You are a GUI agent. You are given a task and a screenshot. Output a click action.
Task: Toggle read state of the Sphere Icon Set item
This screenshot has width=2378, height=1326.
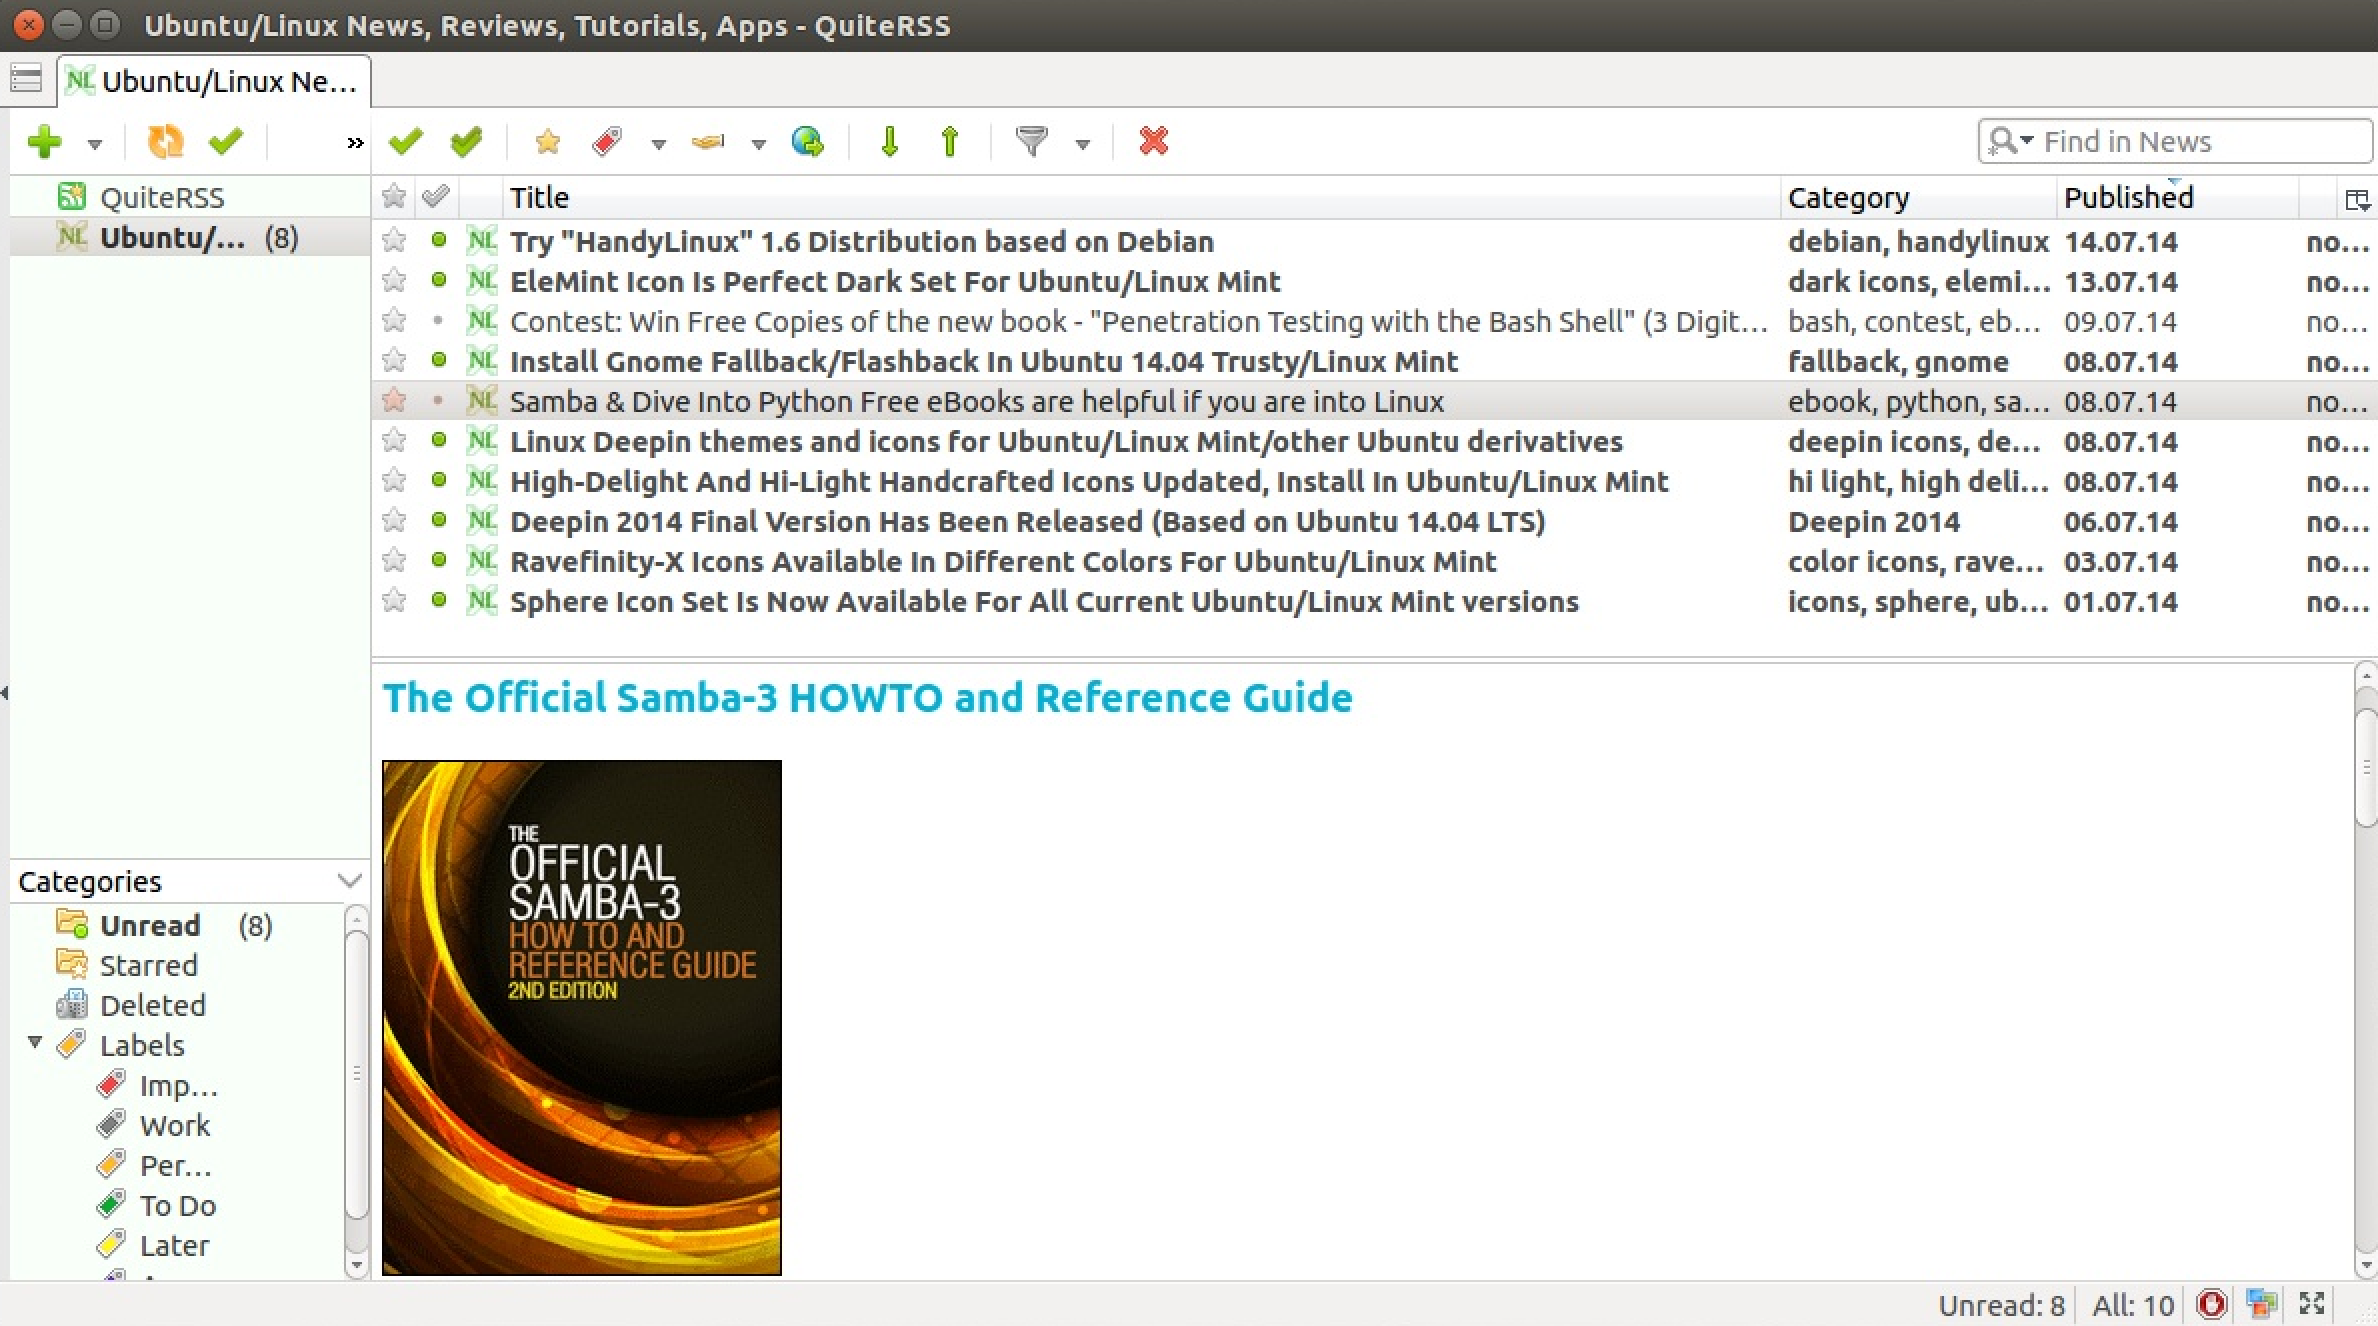pos(439,601)
